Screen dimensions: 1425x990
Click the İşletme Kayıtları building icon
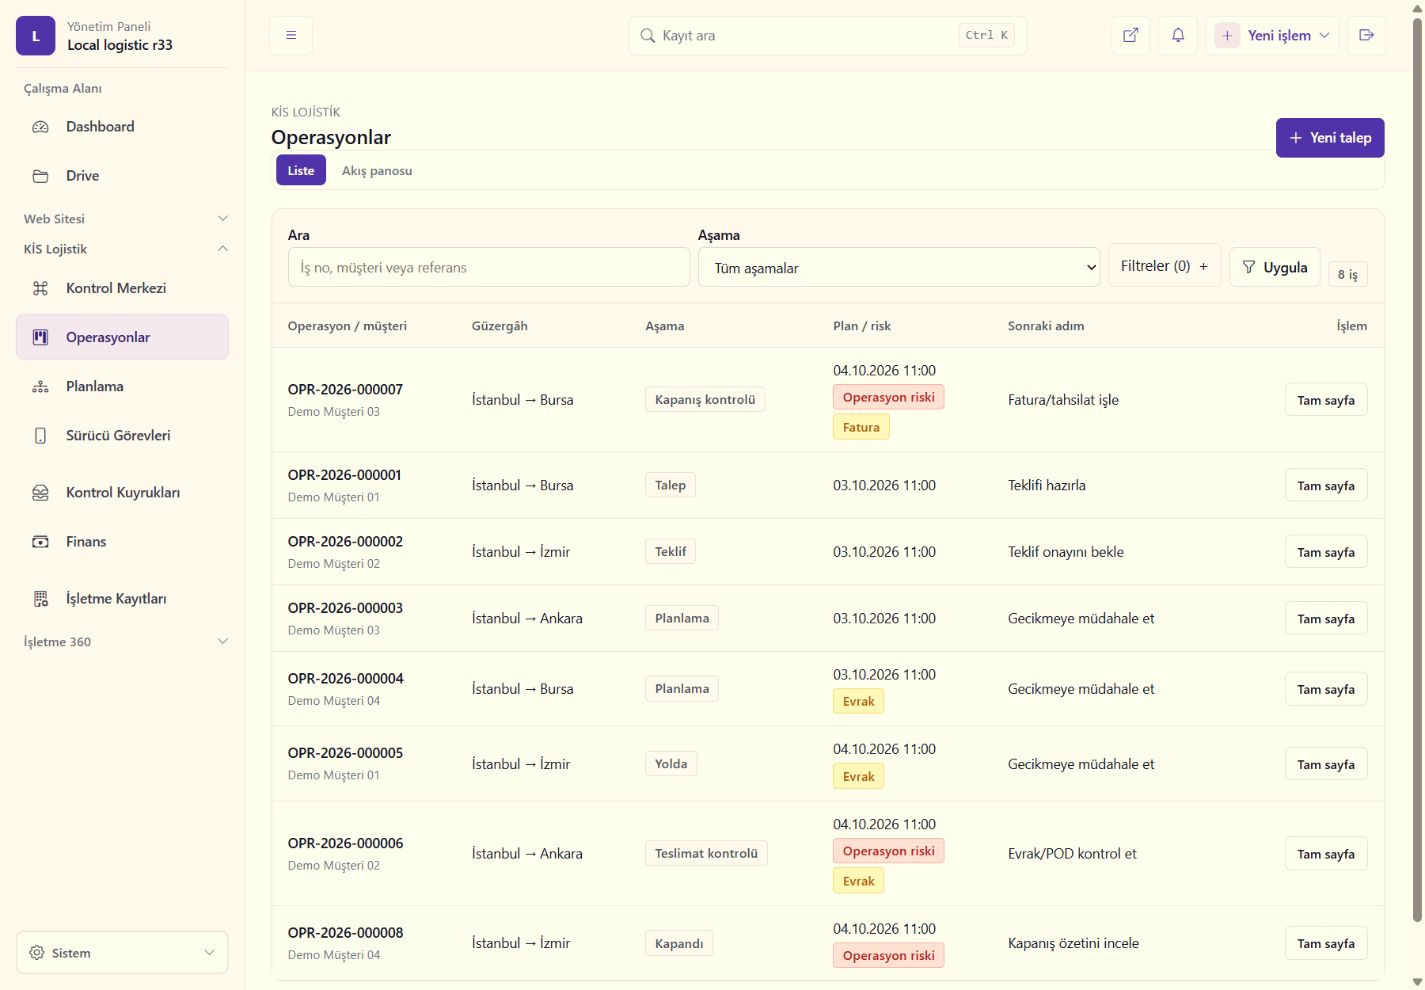click(x=40, y=598)
